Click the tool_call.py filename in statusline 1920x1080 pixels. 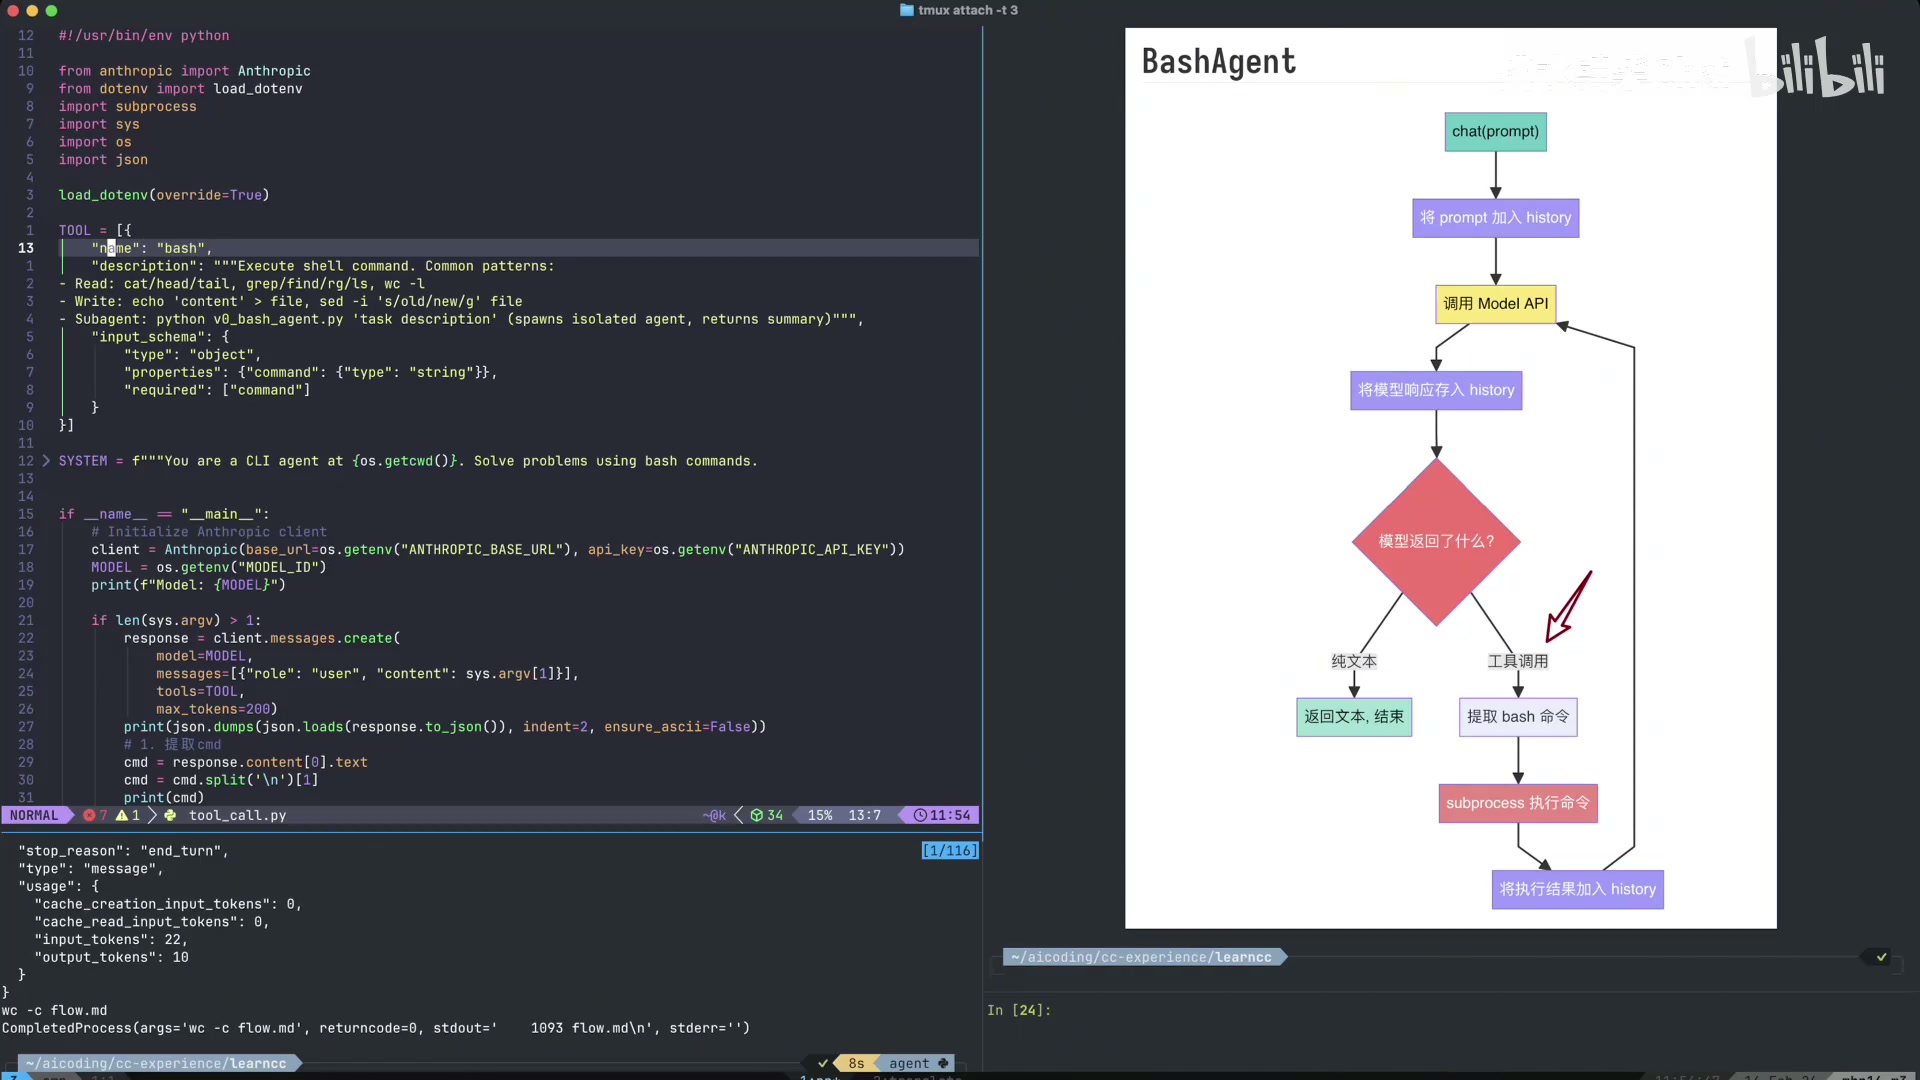237,815
